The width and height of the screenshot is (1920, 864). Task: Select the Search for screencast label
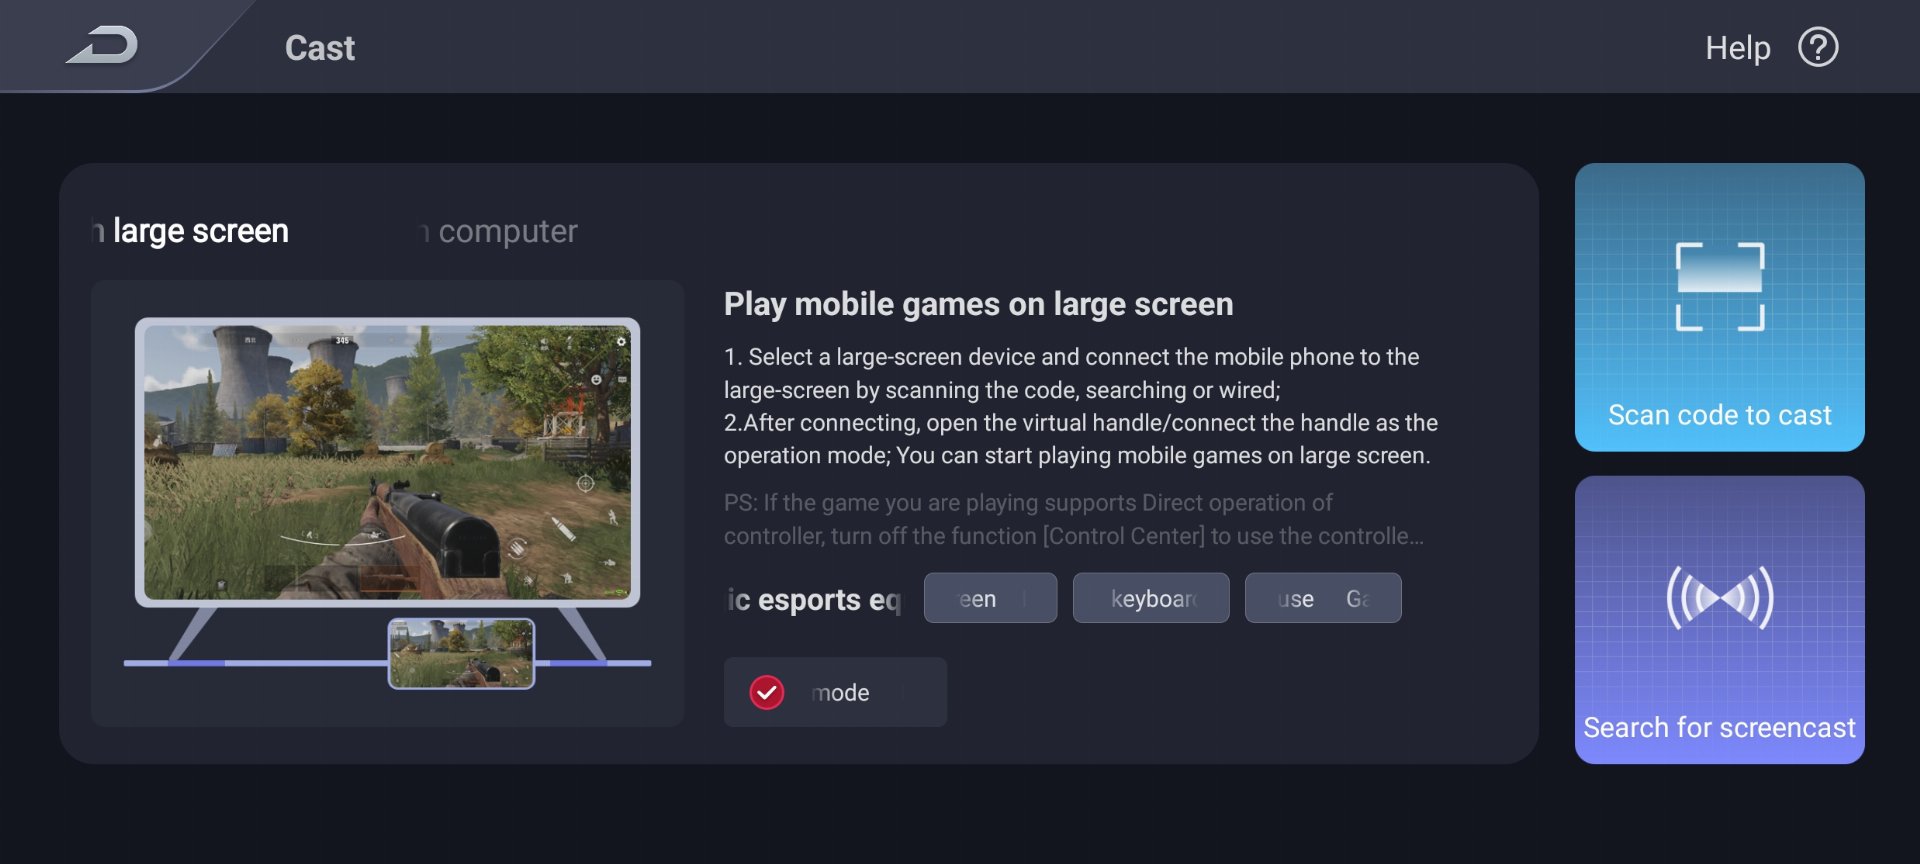coord(1719,727)
